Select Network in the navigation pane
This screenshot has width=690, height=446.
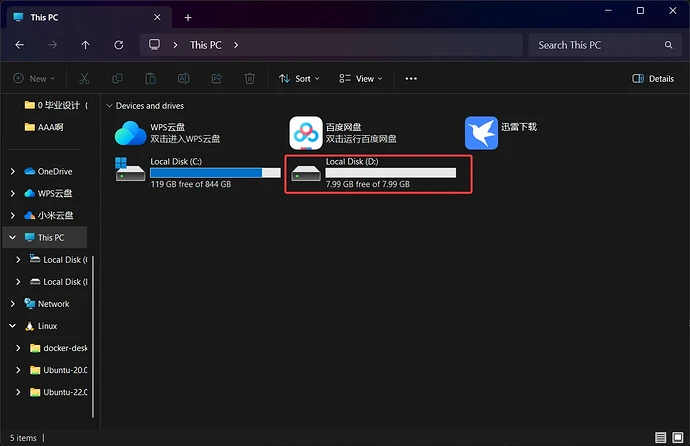53,304
